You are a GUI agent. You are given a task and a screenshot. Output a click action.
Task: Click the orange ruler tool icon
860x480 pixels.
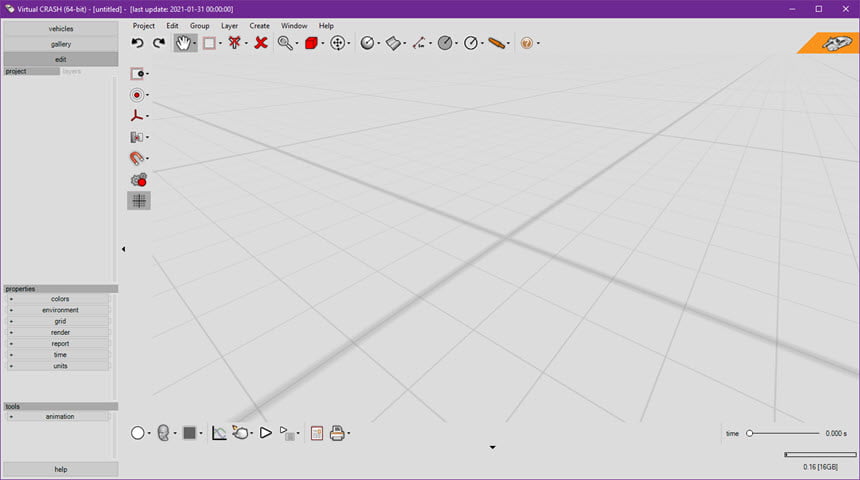coord(496,43)
